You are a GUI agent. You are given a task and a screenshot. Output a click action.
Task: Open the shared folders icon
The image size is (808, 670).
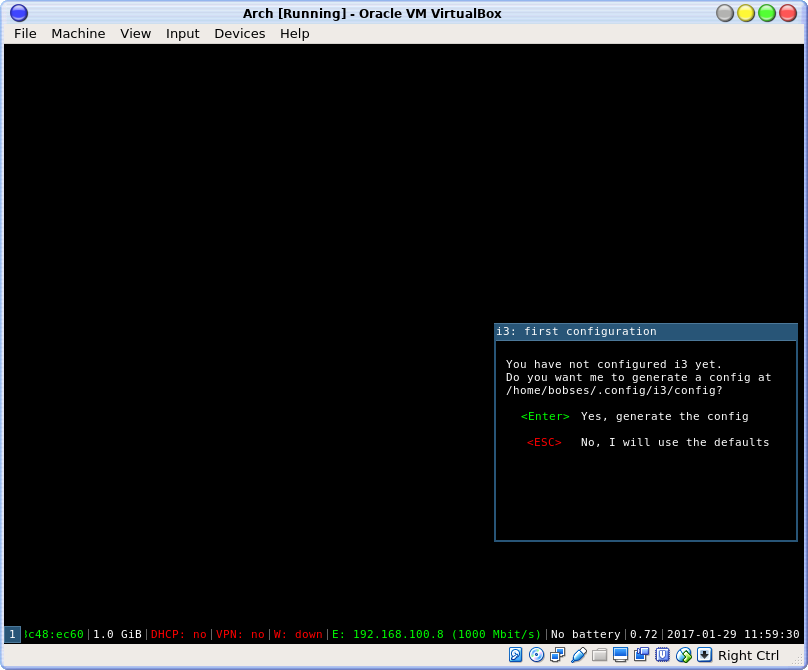[x=599, y=655]
